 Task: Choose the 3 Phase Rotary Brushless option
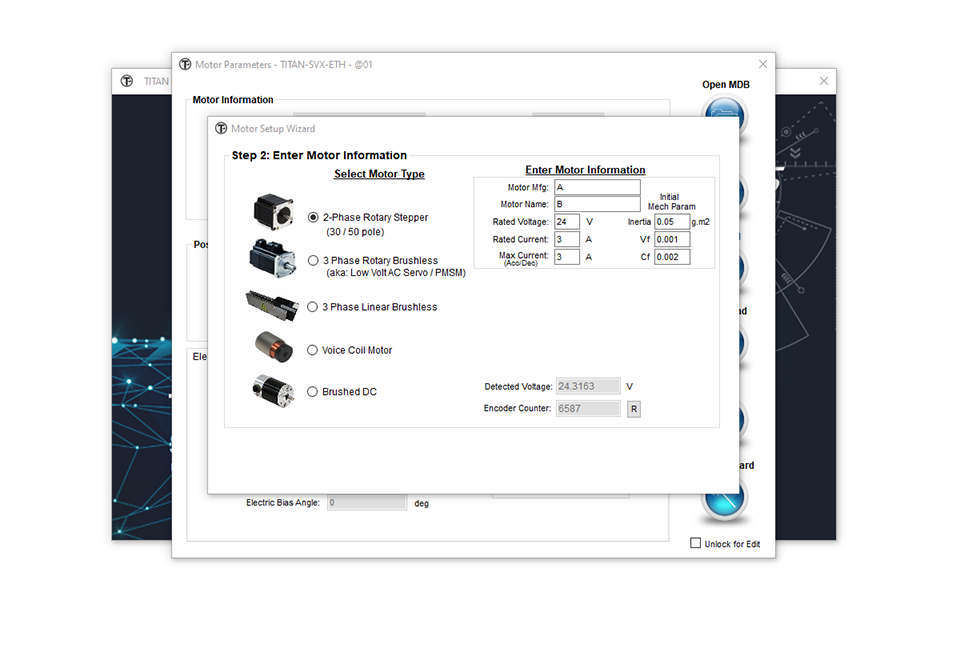(314, 260)
